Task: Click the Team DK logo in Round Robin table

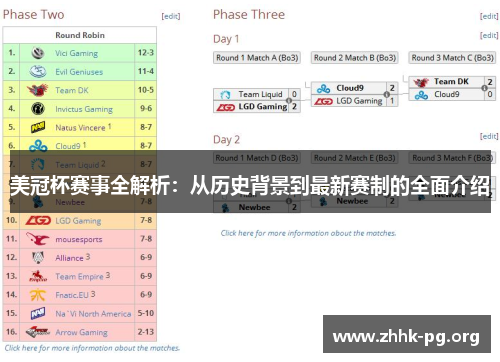Action: coord(37,90)
